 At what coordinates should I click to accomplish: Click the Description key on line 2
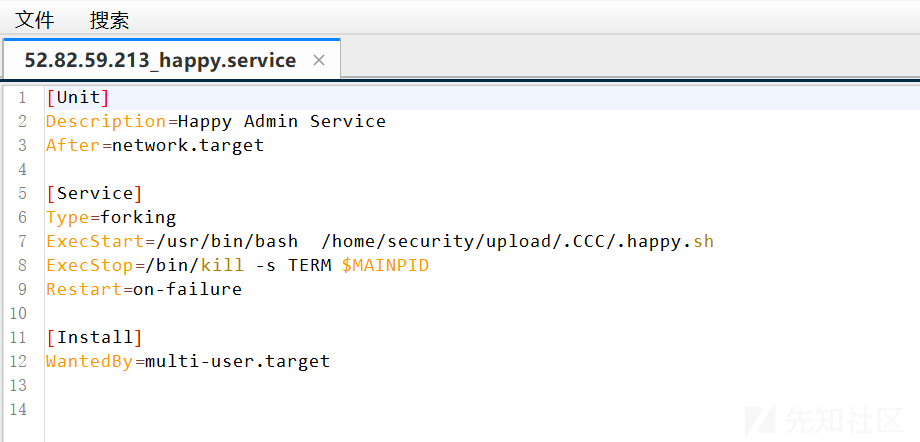106,122
